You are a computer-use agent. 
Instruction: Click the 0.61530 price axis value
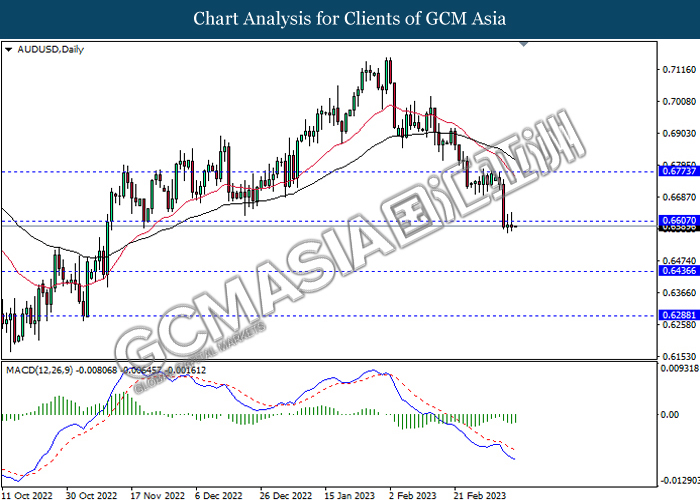point(679,356)
